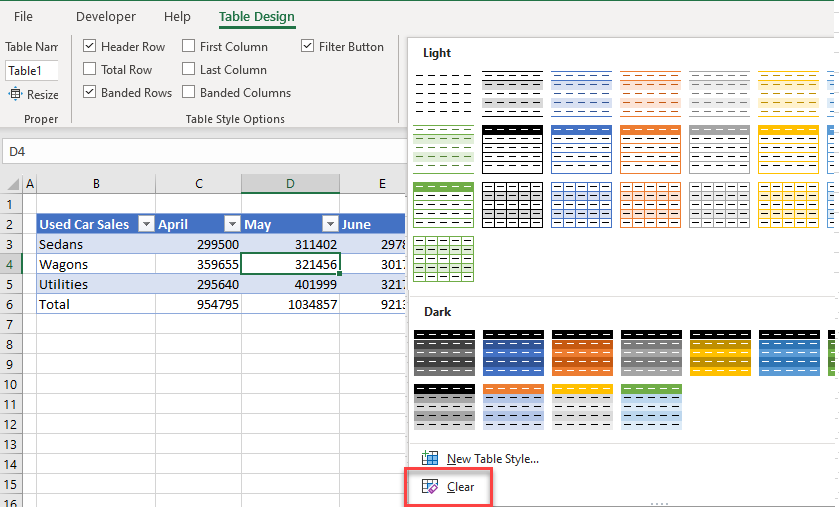Pick the light green banded table style
Image resolution: width=839 pixels, height=507 pixels.
444,146
